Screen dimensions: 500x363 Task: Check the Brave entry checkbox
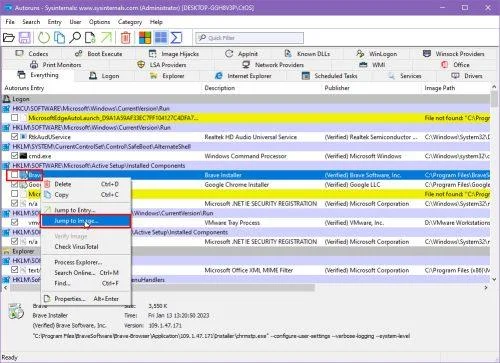(14, 175)
